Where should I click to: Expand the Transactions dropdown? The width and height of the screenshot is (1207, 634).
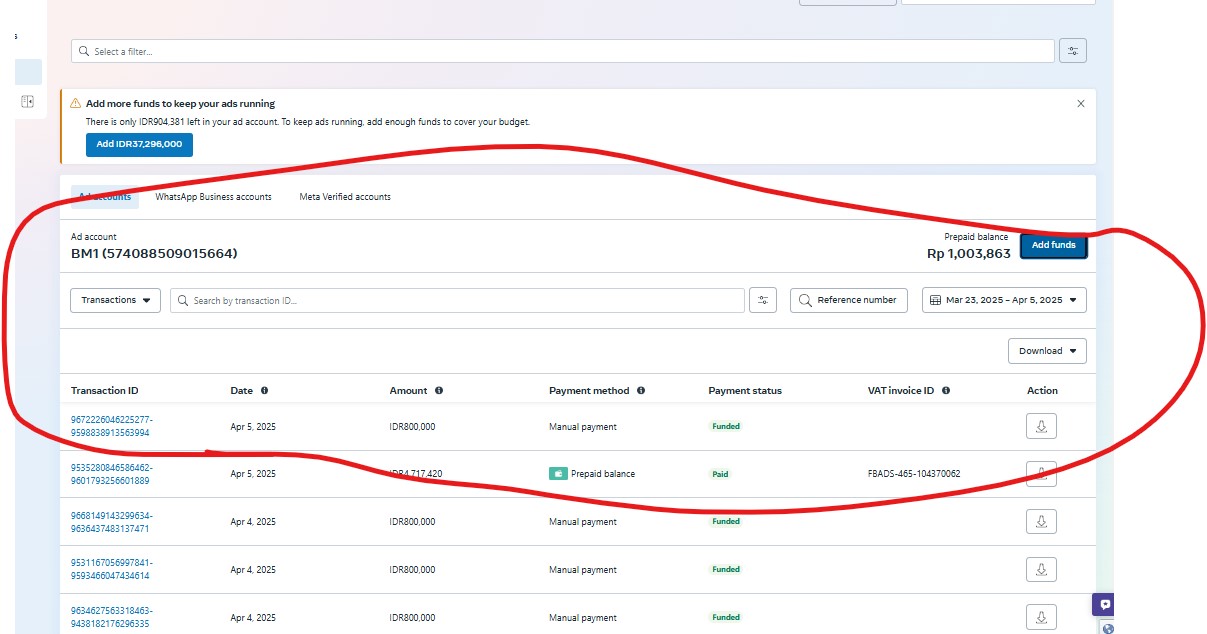click(x=115, y=300)
